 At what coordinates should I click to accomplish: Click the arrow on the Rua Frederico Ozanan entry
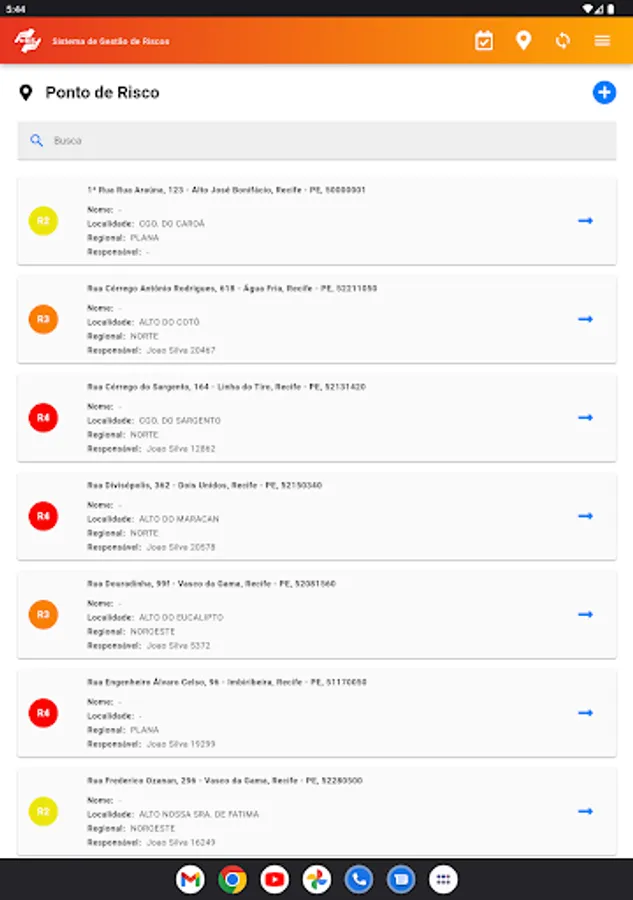[x=583, y=812]
